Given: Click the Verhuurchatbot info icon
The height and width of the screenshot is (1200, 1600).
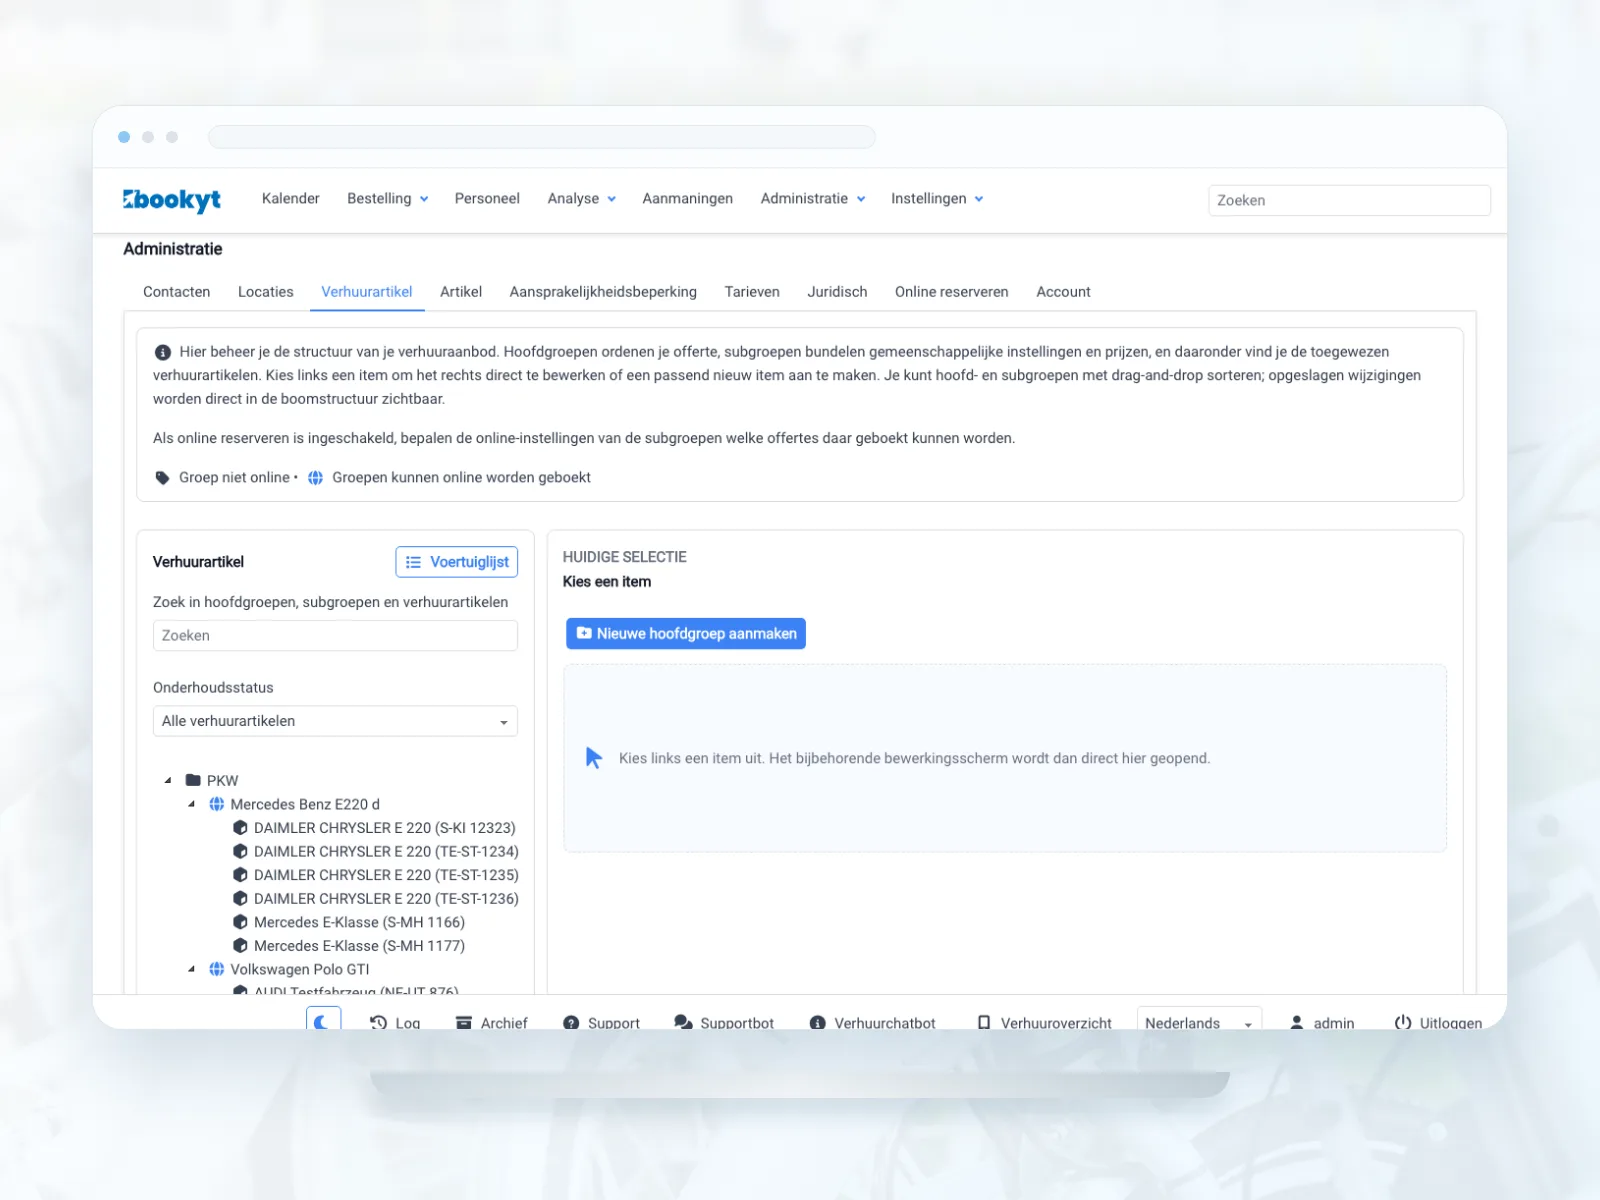Looking at the screenshot, I should coord(817,1023).
